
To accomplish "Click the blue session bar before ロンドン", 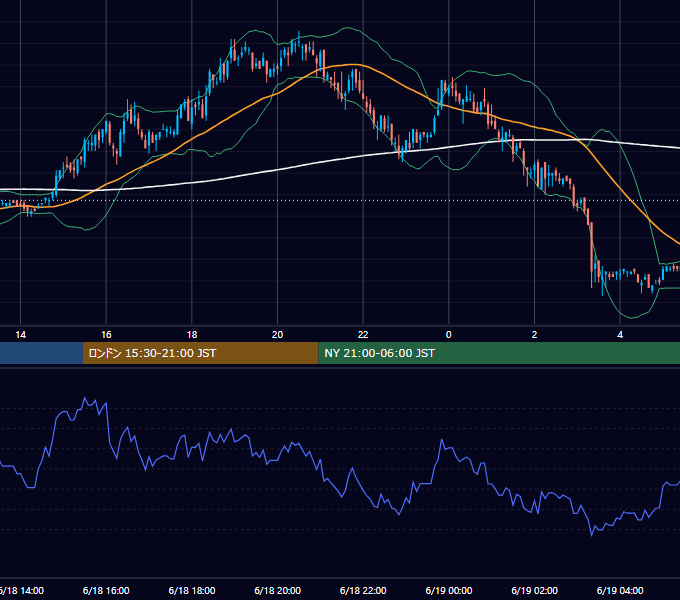I will tap(41, 353).
